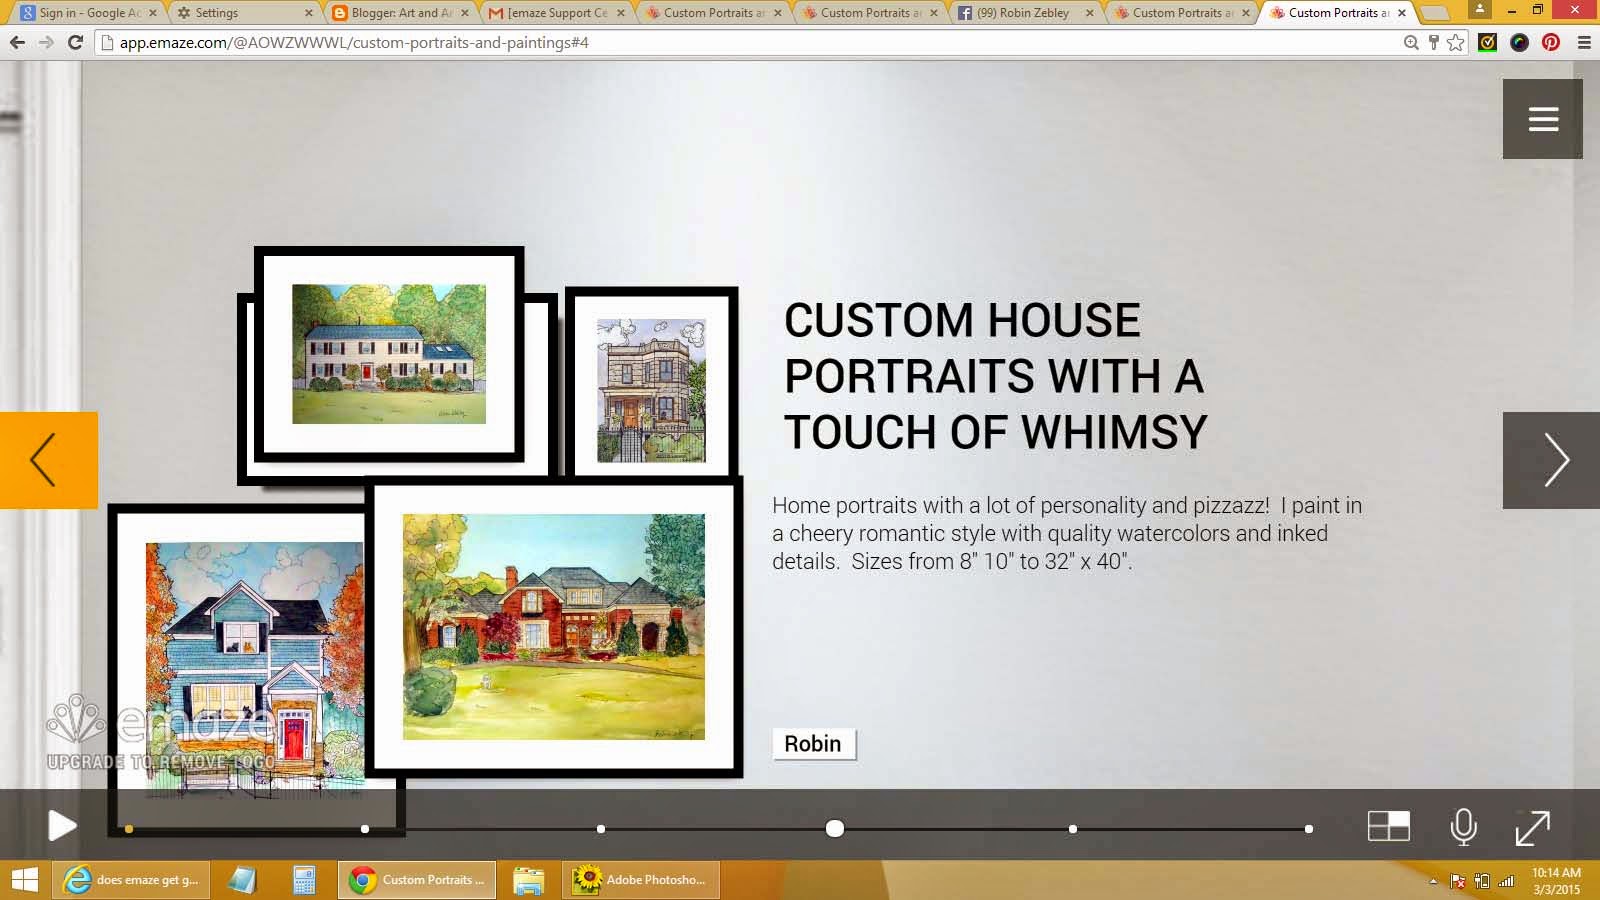Open the Chrome settings menu
Image resolution: width=1600 pixels, height=900 pixels.
[x=1583, y=43]
